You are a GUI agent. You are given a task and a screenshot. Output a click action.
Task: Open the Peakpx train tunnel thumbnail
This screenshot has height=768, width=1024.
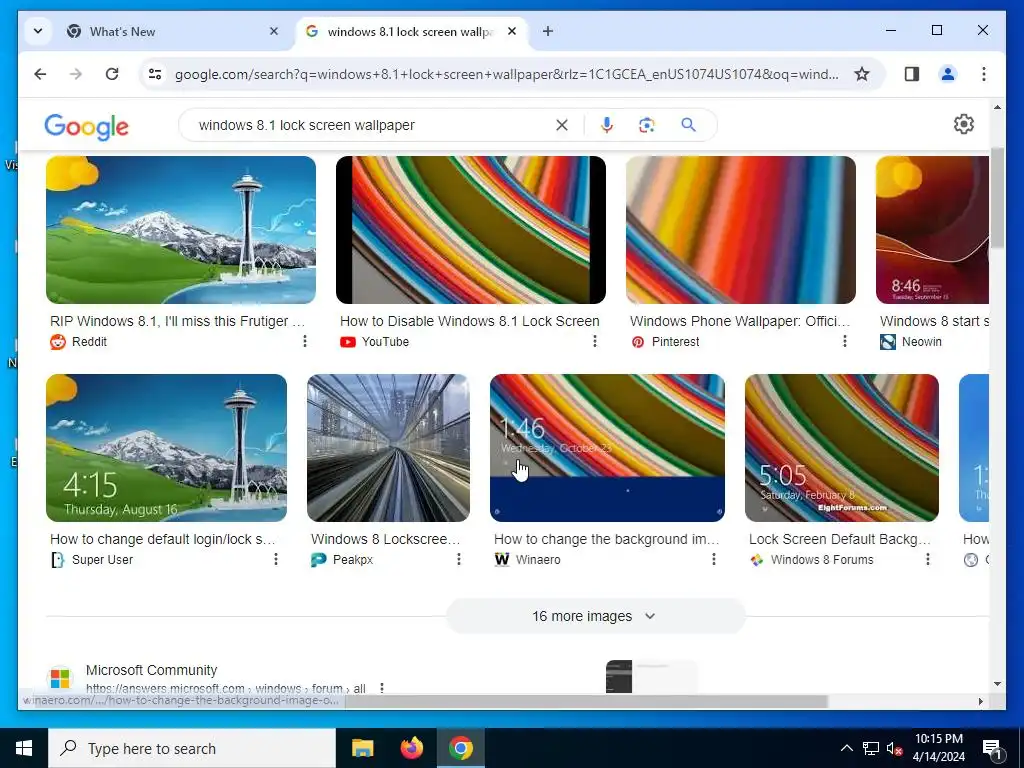389,448
